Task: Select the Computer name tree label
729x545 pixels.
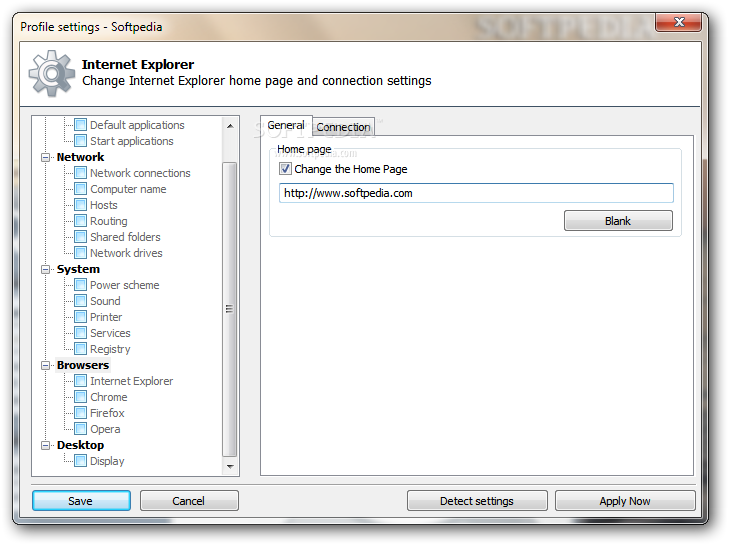Action: 128,189
